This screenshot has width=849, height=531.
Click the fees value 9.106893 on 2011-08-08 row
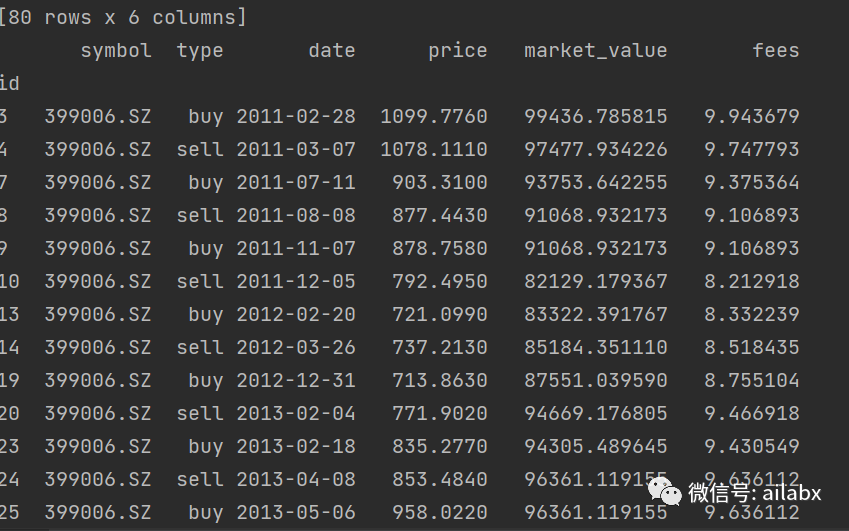pos(752,215)
